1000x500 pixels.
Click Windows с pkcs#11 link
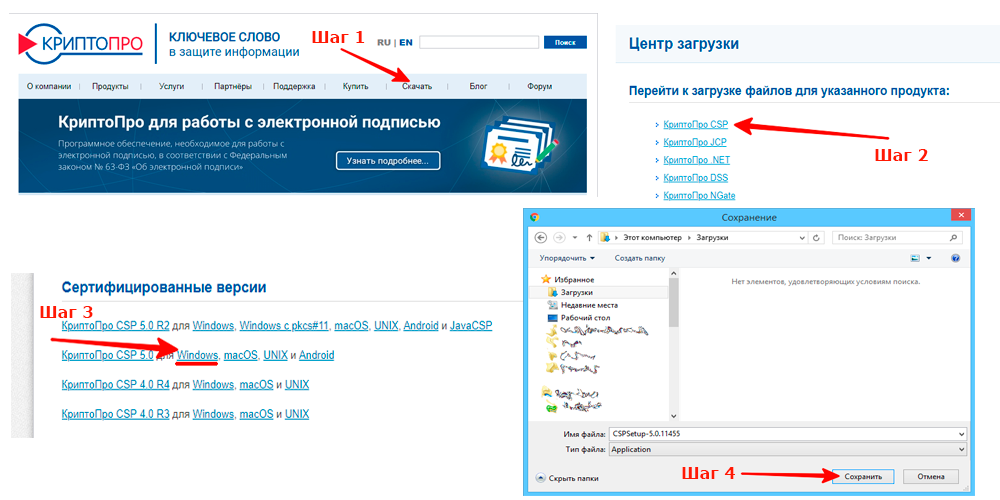pyautogui.click(x=284, y=326)
